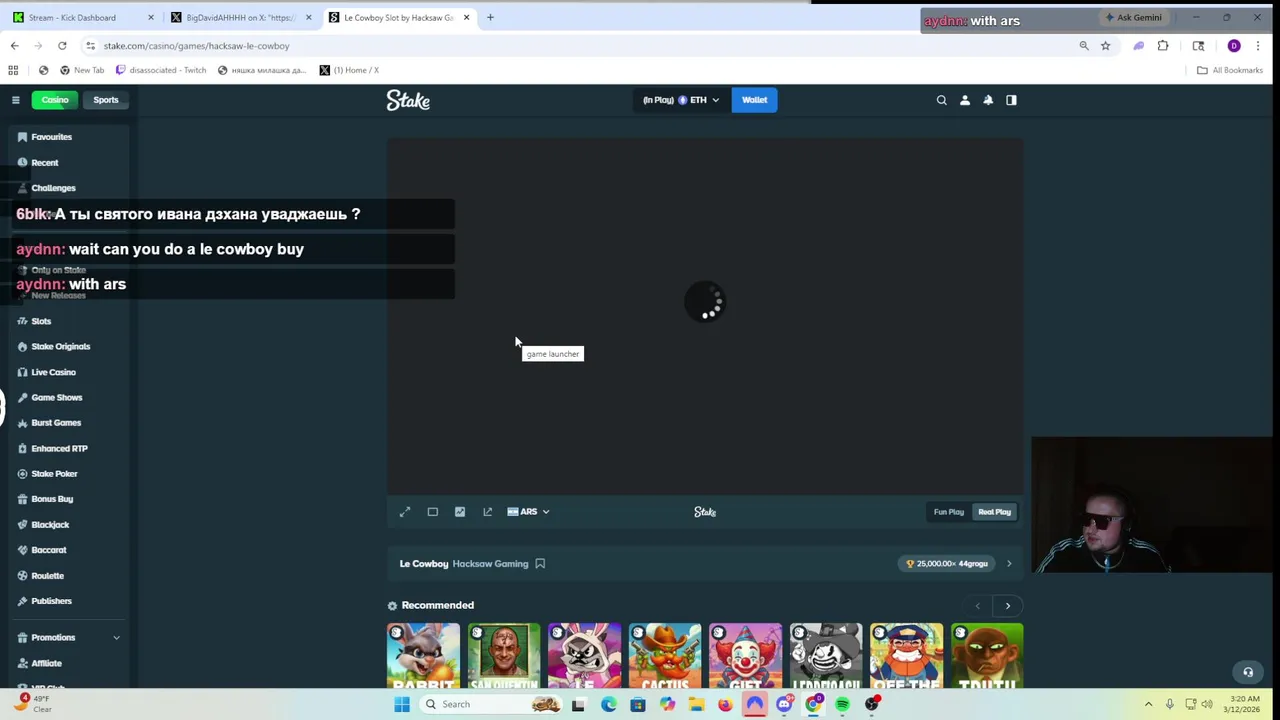Expand the game info chevron arrow
1280x720 pixels.
(x=1008, y=564)
